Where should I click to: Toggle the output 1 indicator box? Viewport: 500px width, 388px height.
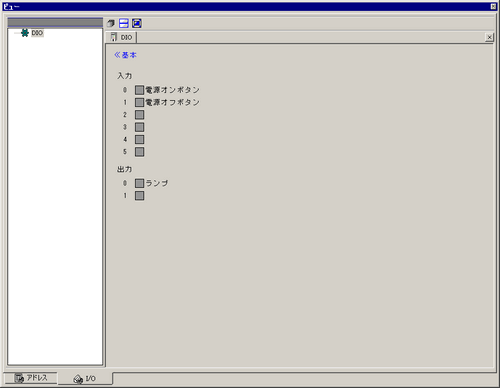(139, 196)
